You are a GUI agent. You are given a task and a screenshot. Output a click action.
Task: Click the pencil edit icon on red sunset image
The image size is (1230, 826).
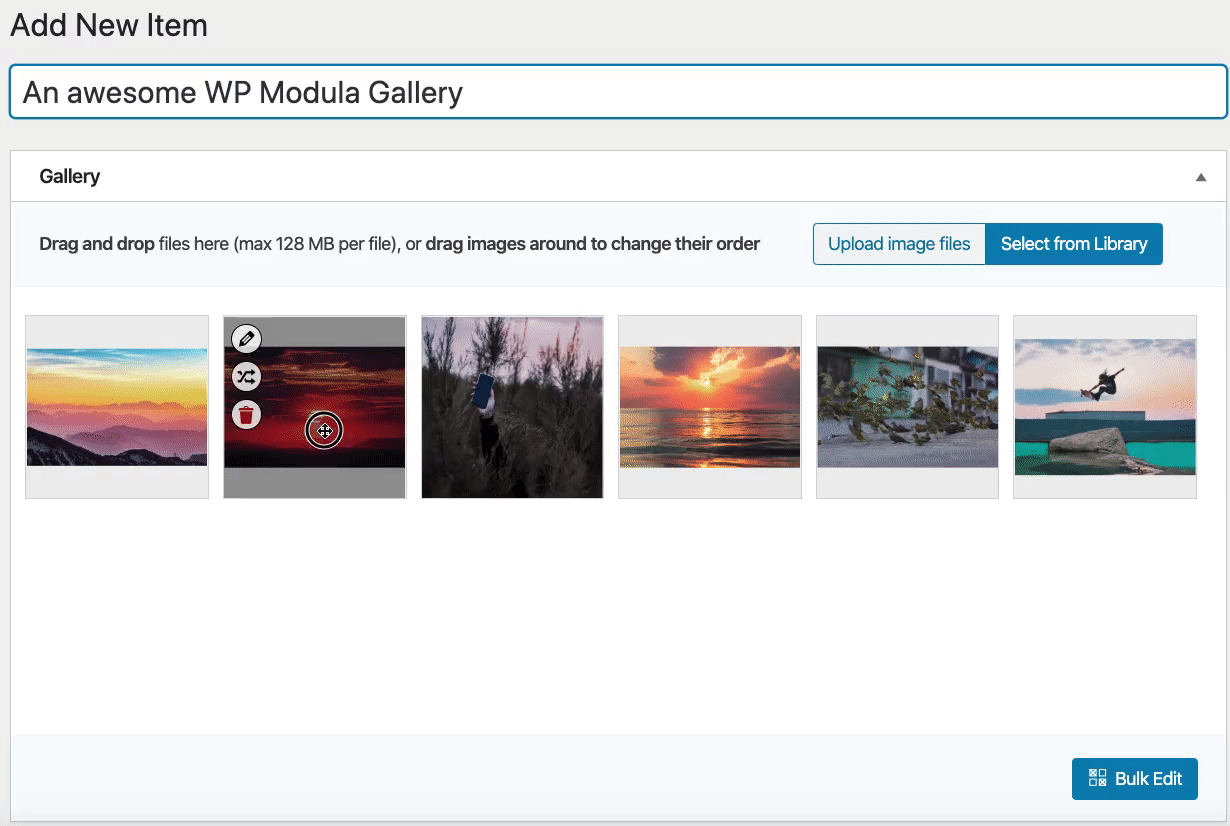point(246,339)
